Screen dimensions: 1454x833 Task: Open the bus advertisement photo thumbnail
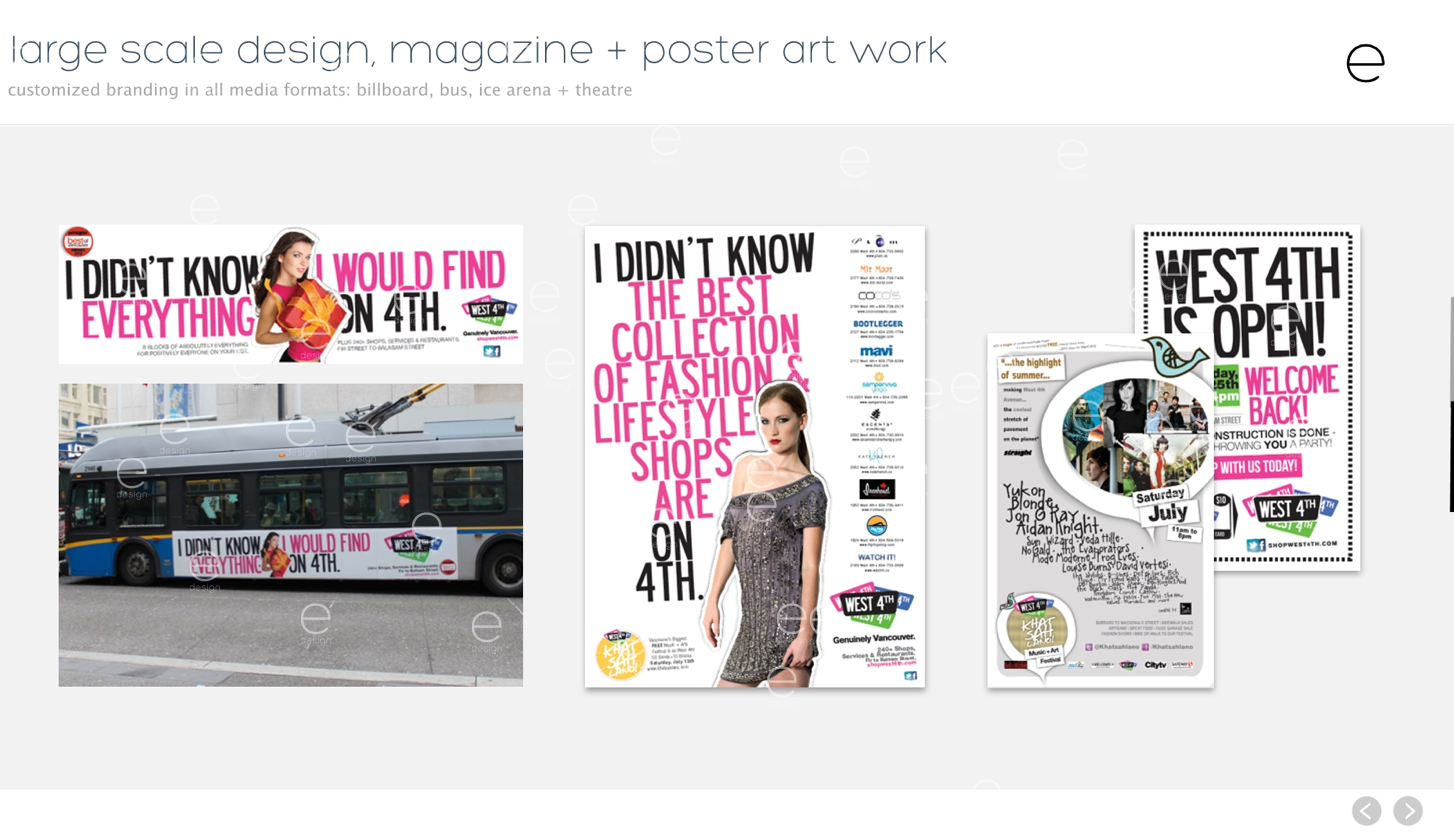[291, 535]
